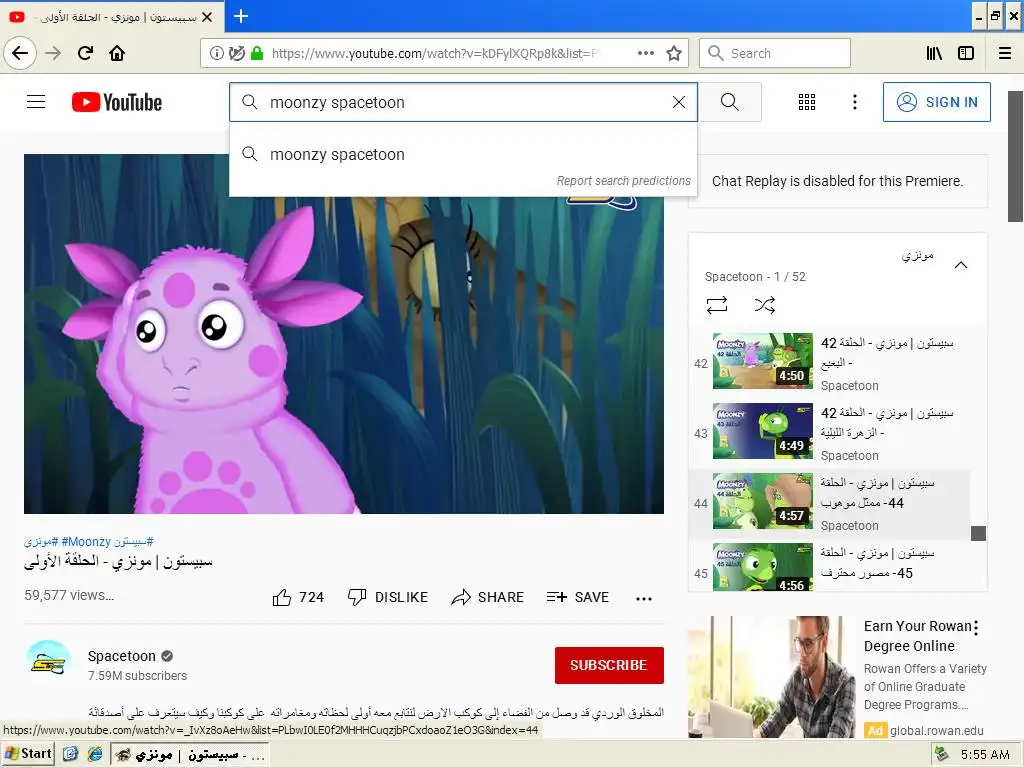Open more actions three dots beside SAVE
The image size is (1024, 768).
pyautogui.click(x=644, y=598)
